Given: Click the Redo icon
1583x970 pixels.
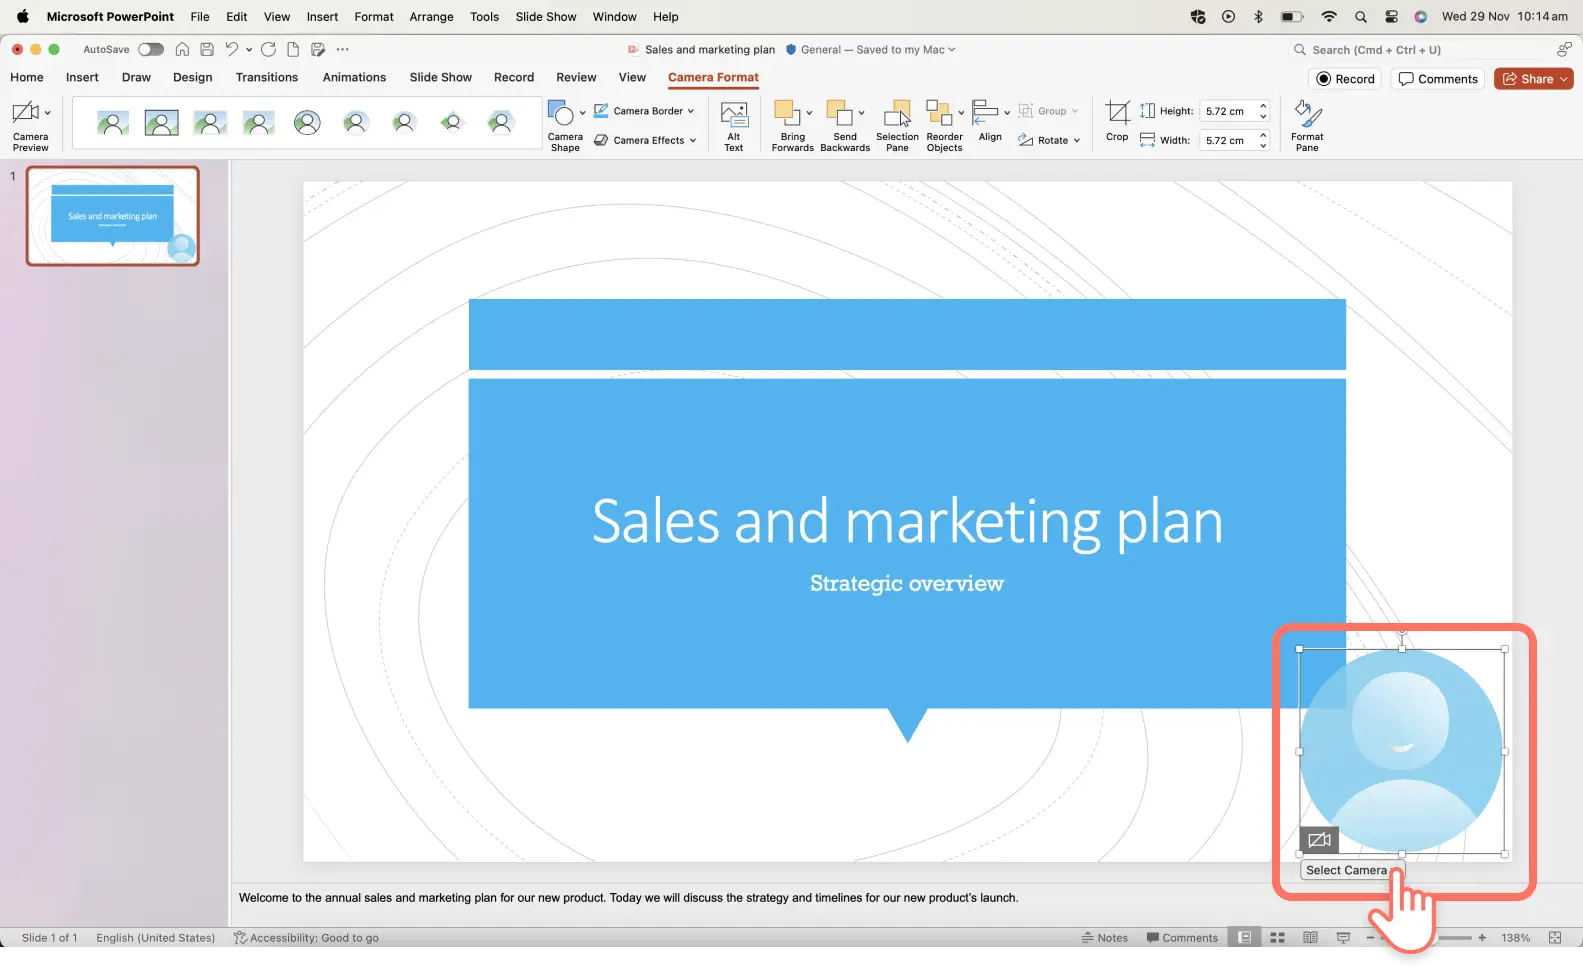Looking at the screenshot, I should (x=268, y=49).
